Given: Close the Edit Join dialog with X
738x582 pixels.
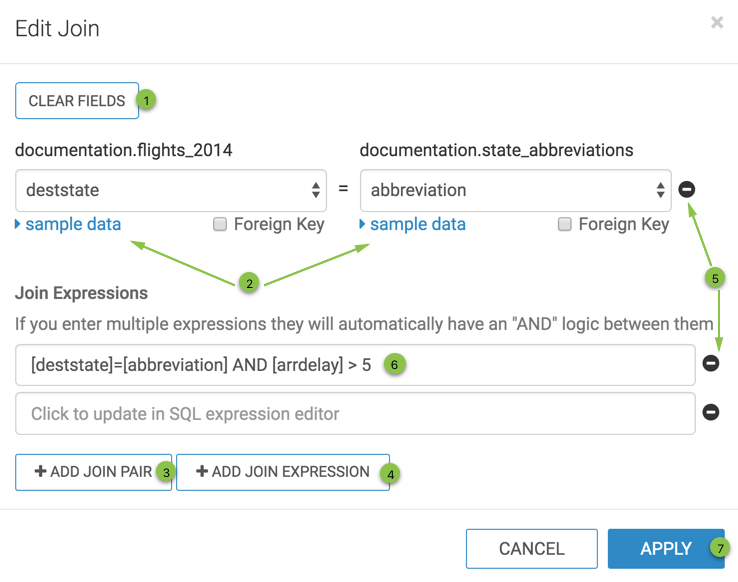Looking at the screenshot, I should coord(717,23).
